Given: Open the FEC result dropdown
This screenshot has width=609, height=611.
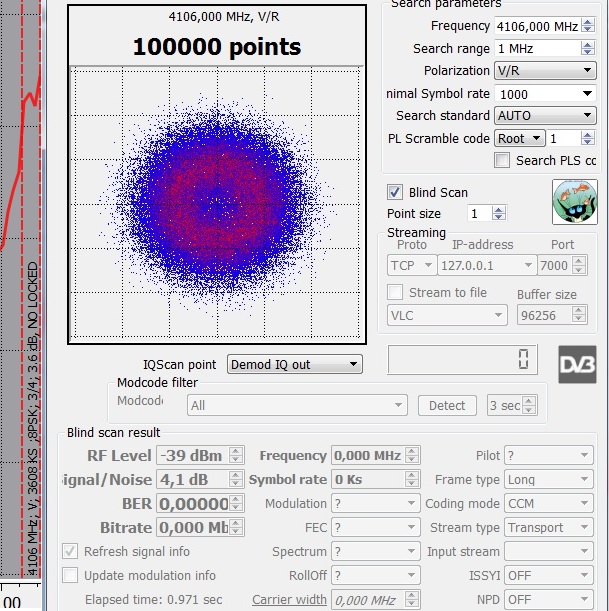Looking at the screenshot, I should [x=376, y=527].
